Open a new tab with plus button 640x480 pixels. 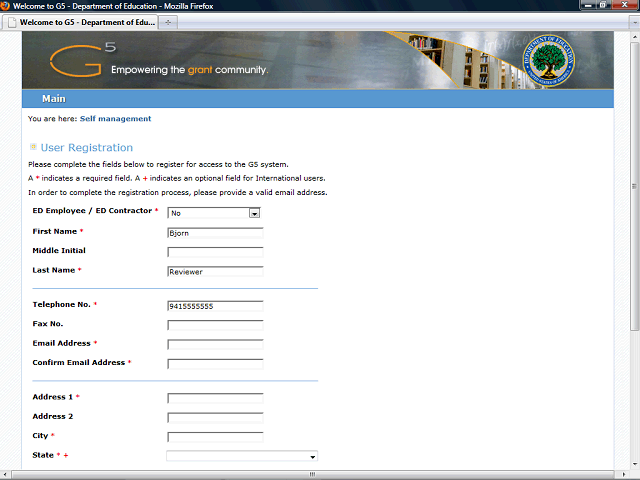pos(168,22)
